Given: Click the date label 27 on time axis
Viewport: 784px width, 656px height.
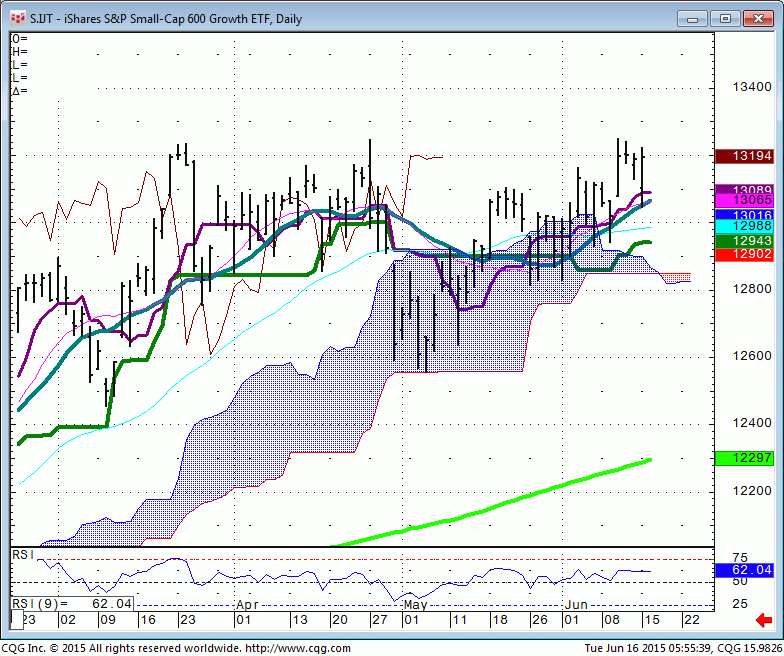Looking at the screenshot, I should tap(380, 620).
